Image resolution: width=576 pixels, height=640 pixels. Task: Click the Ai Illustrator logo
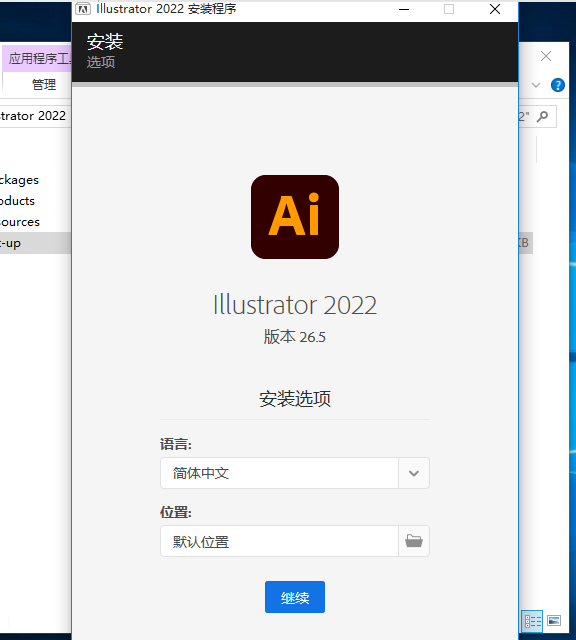pos(295,217)
